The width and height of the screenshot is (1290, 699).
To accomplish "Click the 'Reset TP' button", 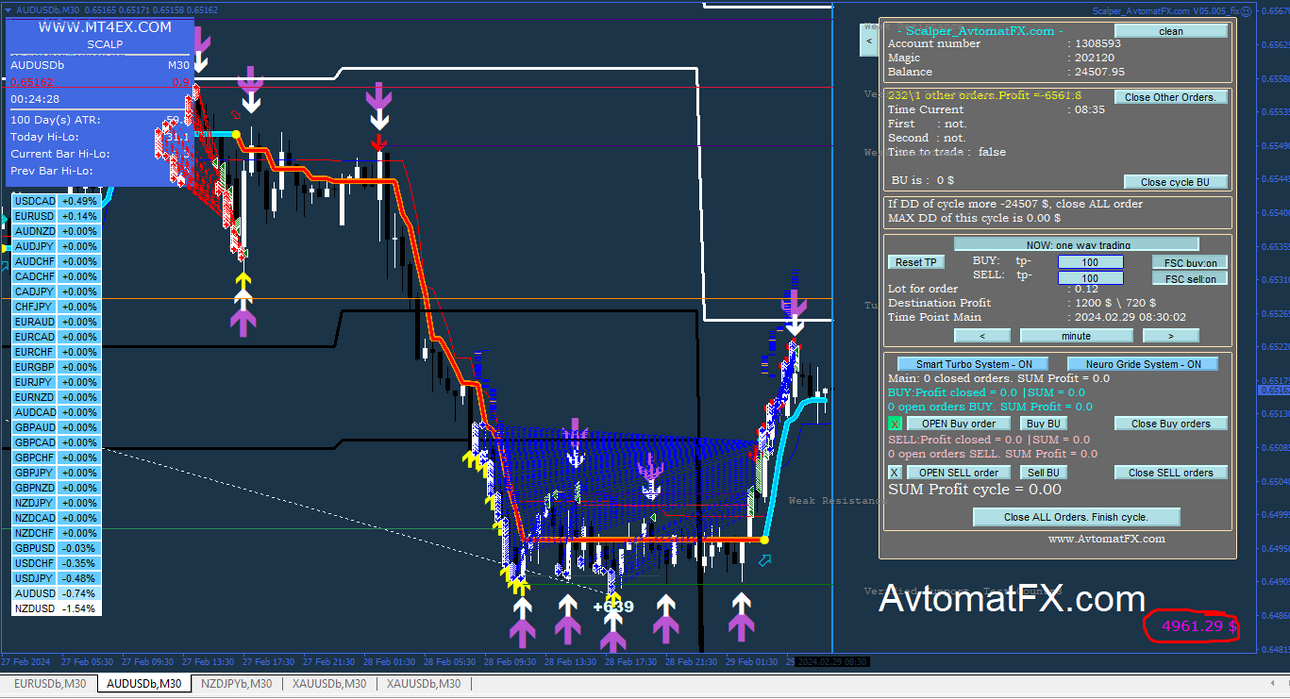I will 915,262.
